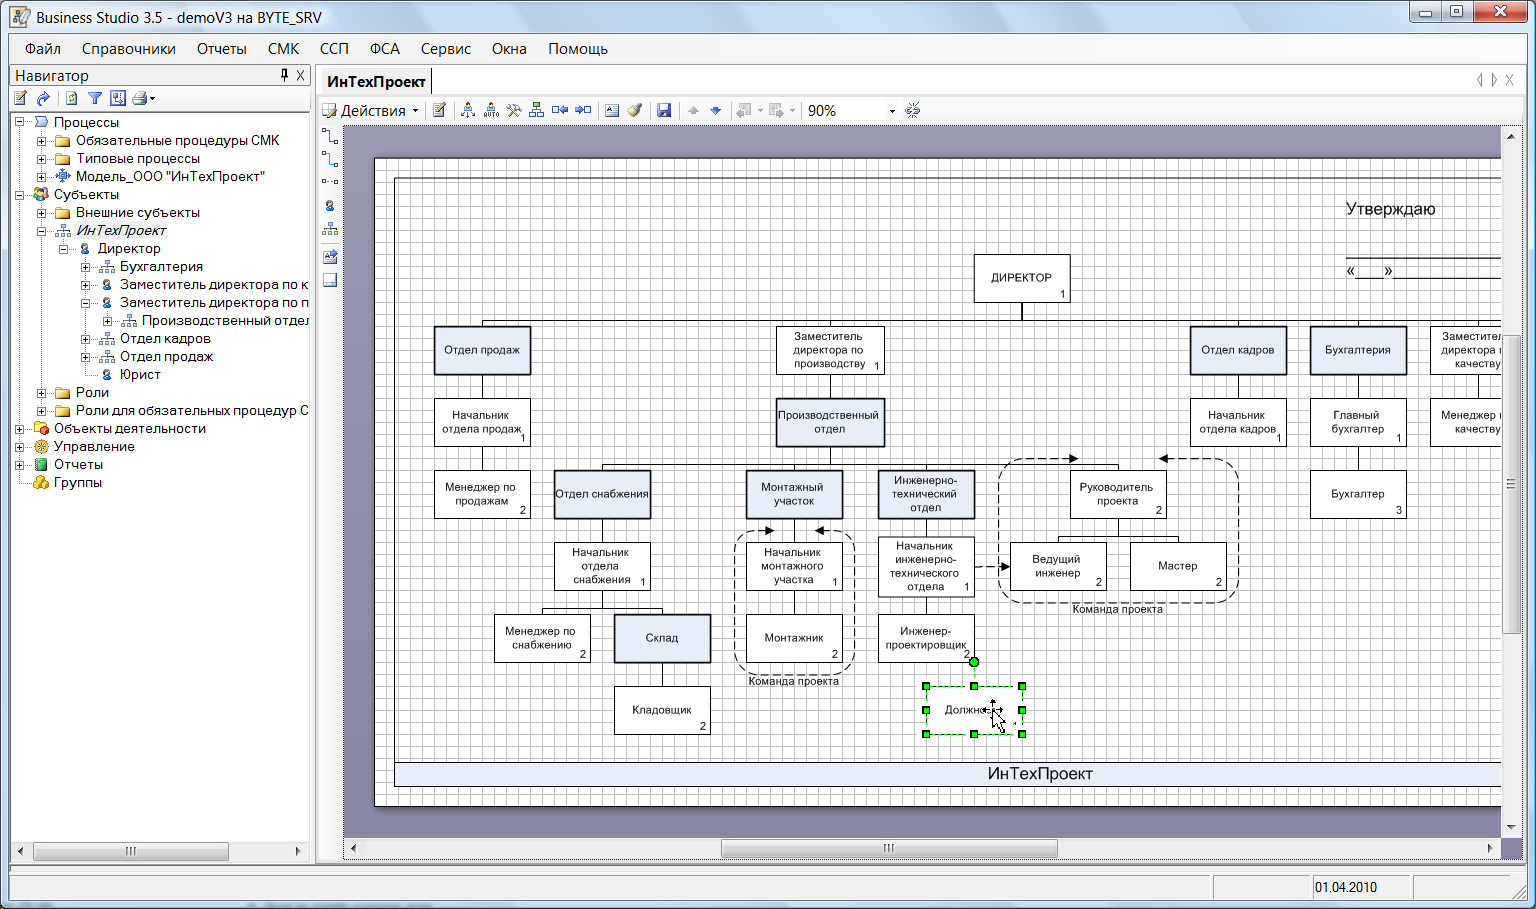Click the hammer and wrench settings icon
Image resolution: width=1536 pixels, height=909 pixels.
[514, 111]
